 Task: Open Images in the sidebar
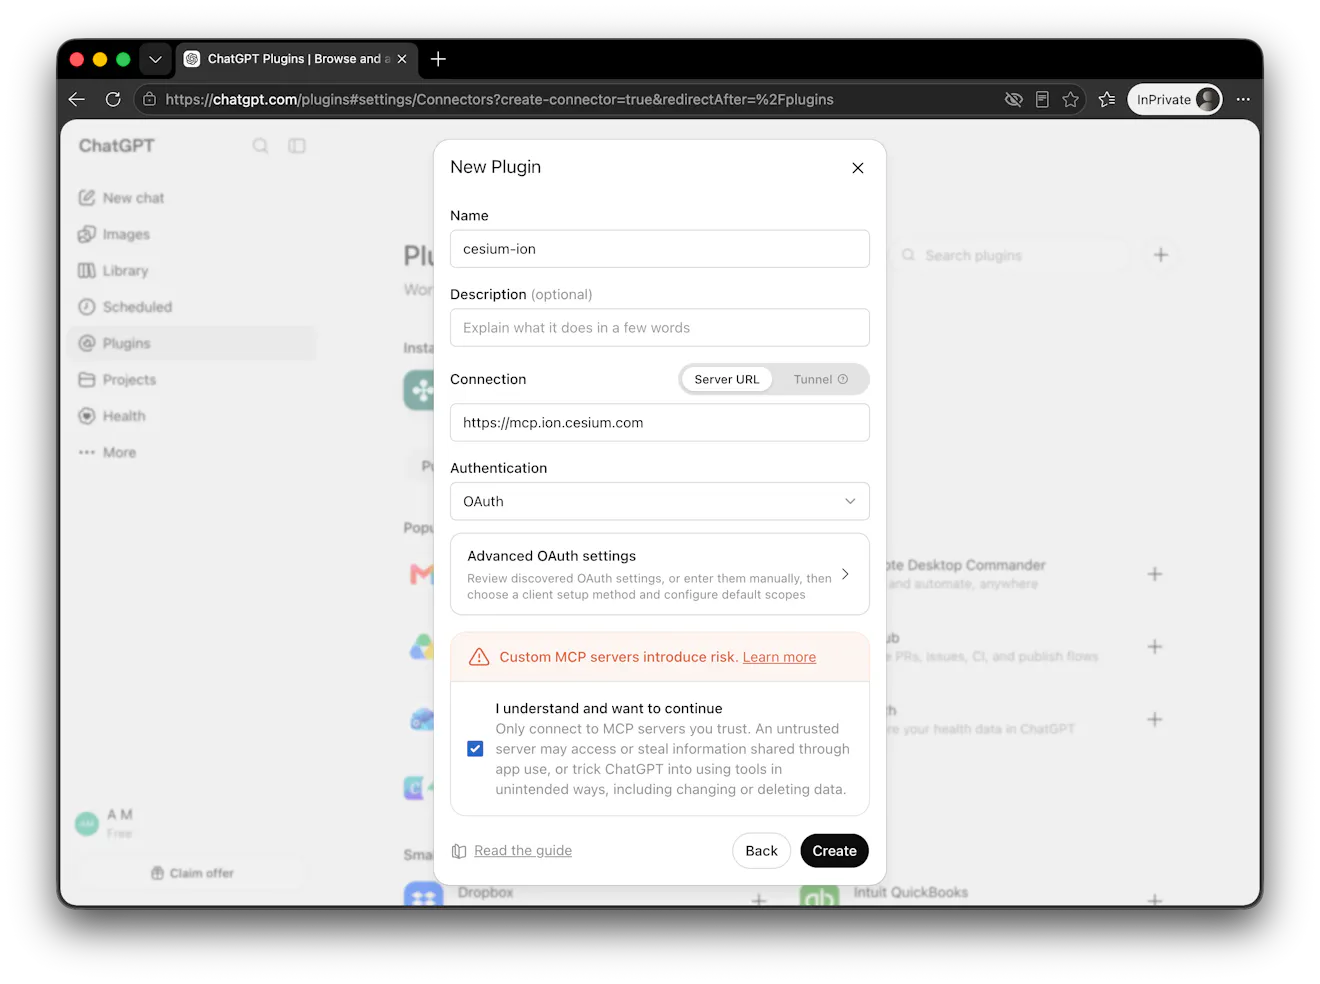pos(192,234)
